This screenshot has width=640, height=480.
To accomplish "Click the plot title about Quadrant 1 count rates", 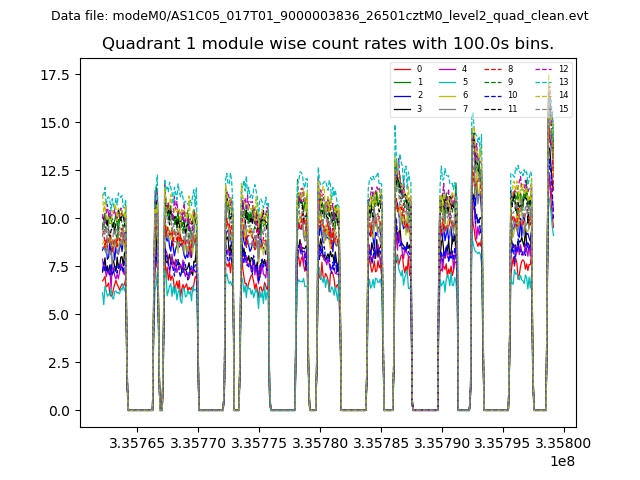I will (x=328, y=44).
